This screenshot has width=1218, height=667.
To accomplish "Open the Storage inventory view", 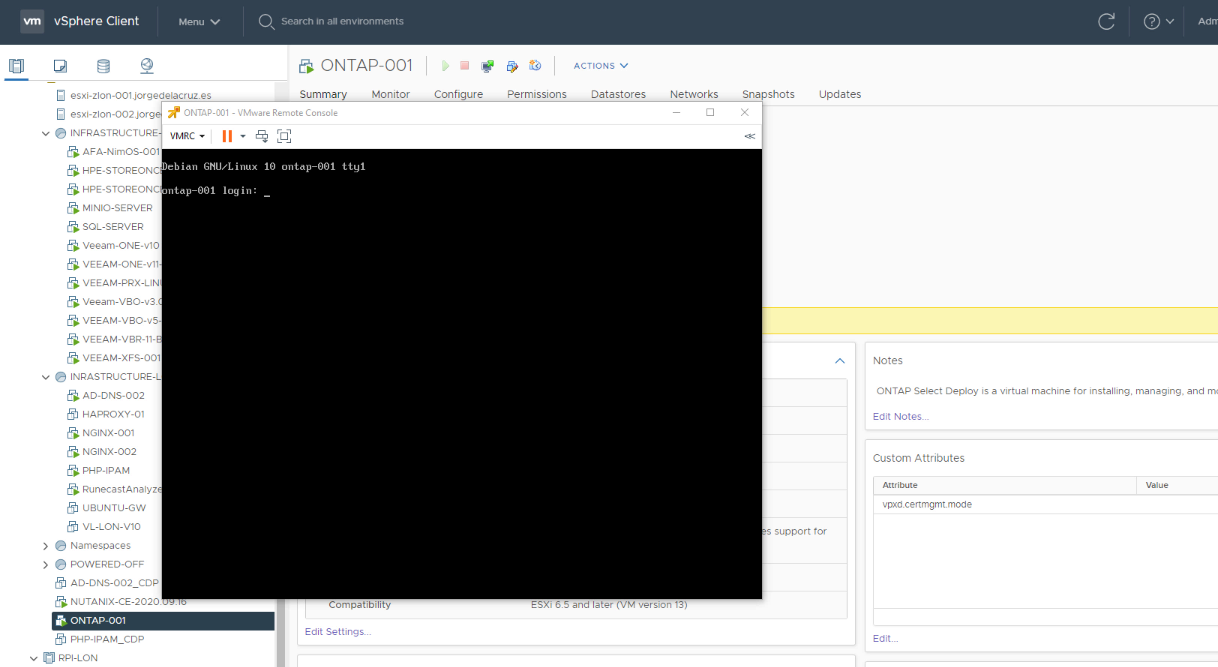I will [103, 66].
